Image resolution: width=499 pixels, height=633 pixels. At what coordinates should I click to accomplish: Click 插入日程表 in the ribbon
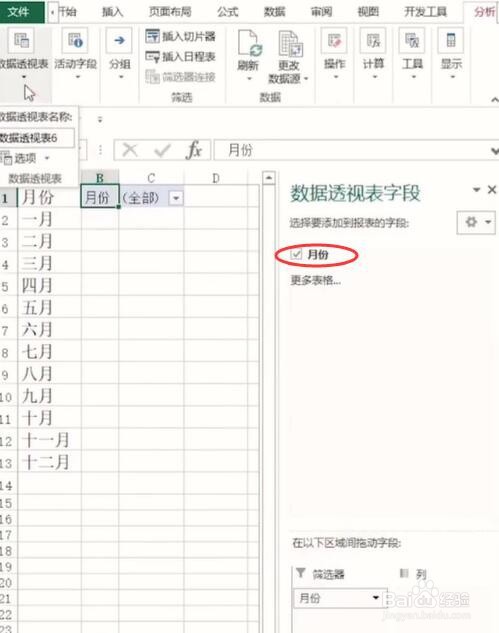point(180,57)
